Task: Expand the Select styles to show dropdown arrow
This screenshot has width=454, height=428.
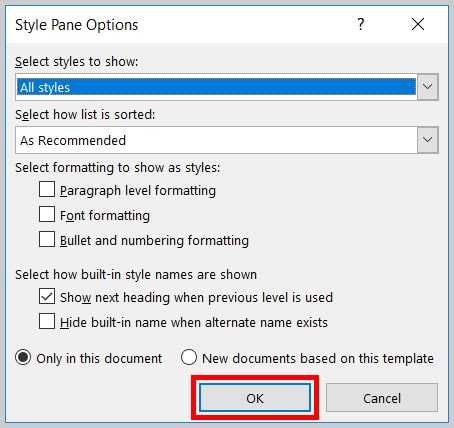Action: pyautogui.click(x=428, y=87)
